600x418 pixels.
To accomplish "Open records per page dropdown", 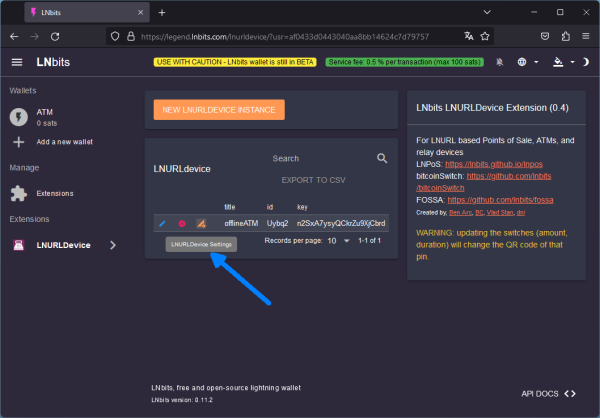I will (338, 241).
